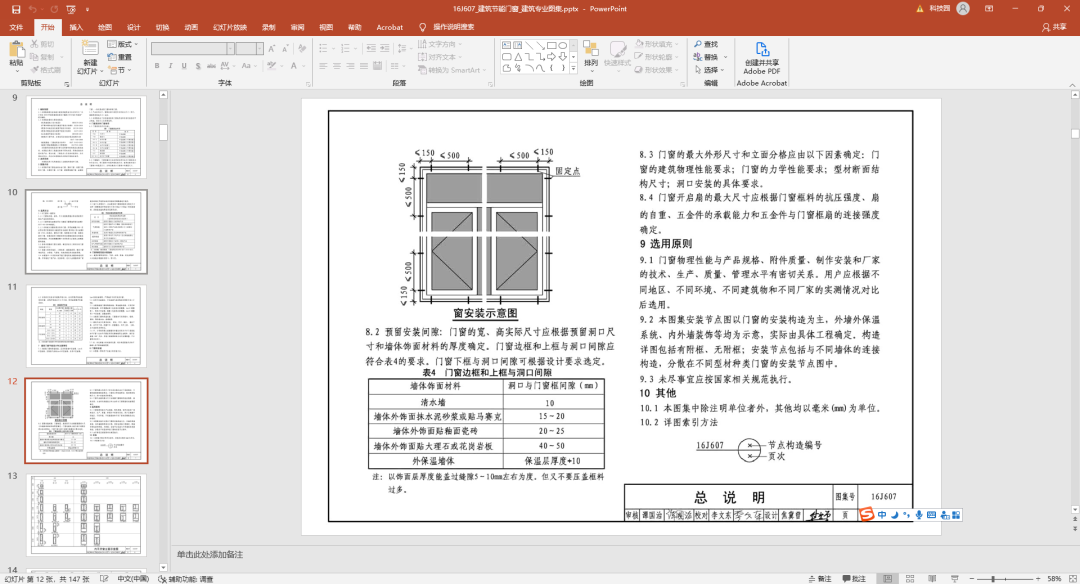Click the Decrease Indent icon

coord(371,48)
